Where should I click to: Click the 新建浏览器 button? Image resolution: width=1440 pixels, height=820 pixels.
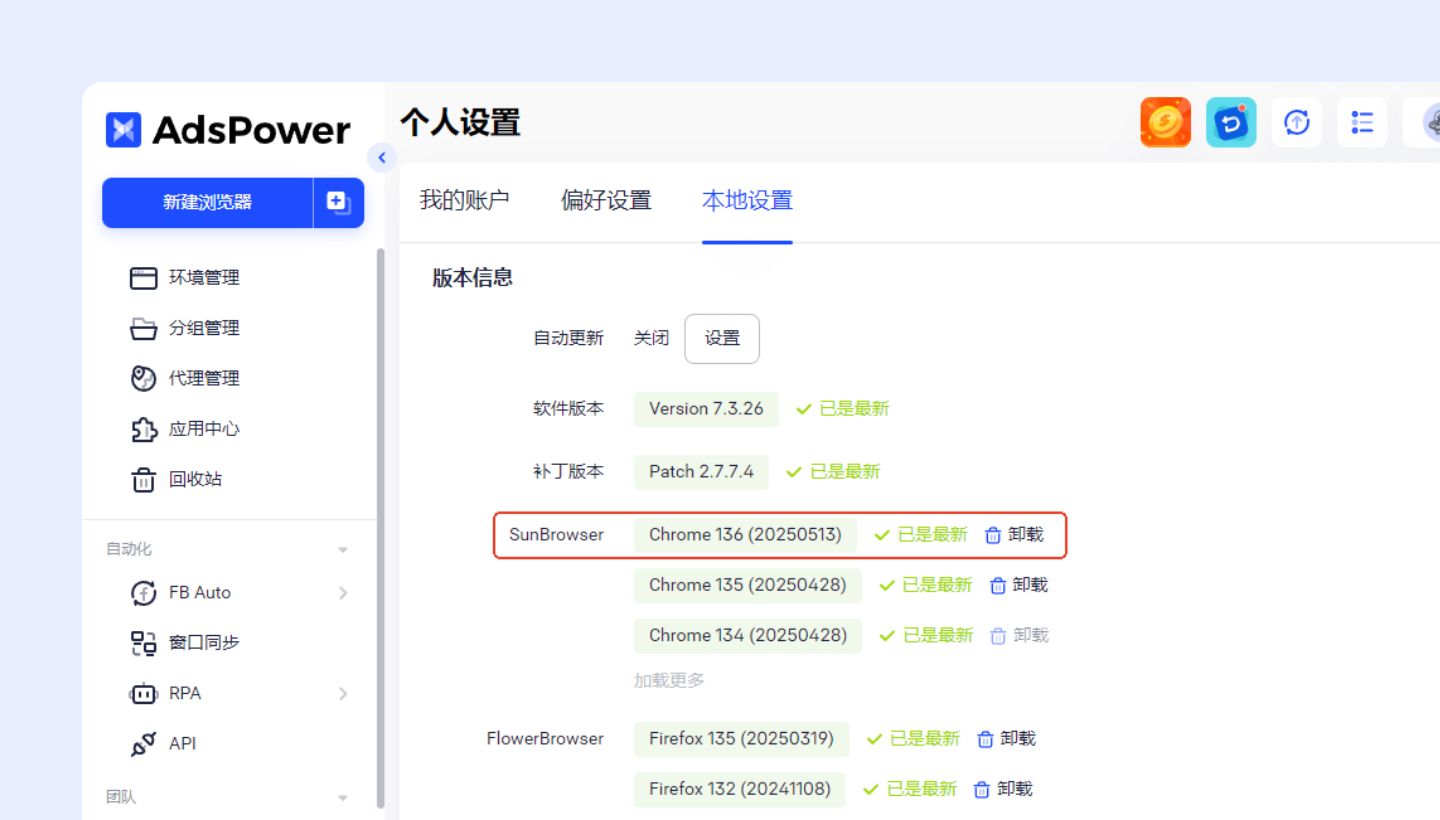tap(207, 202)
